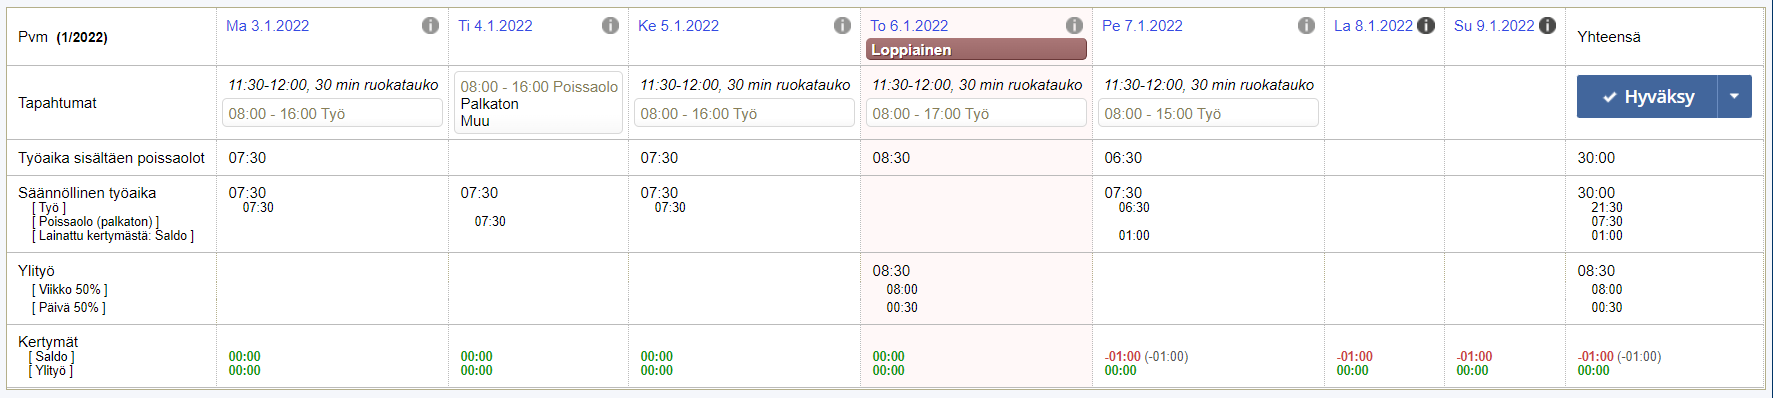Open Monday's 08:00 - 16:00 Työ entry
The width and height of the screenshot is (1774, 398).
(332, 114)
